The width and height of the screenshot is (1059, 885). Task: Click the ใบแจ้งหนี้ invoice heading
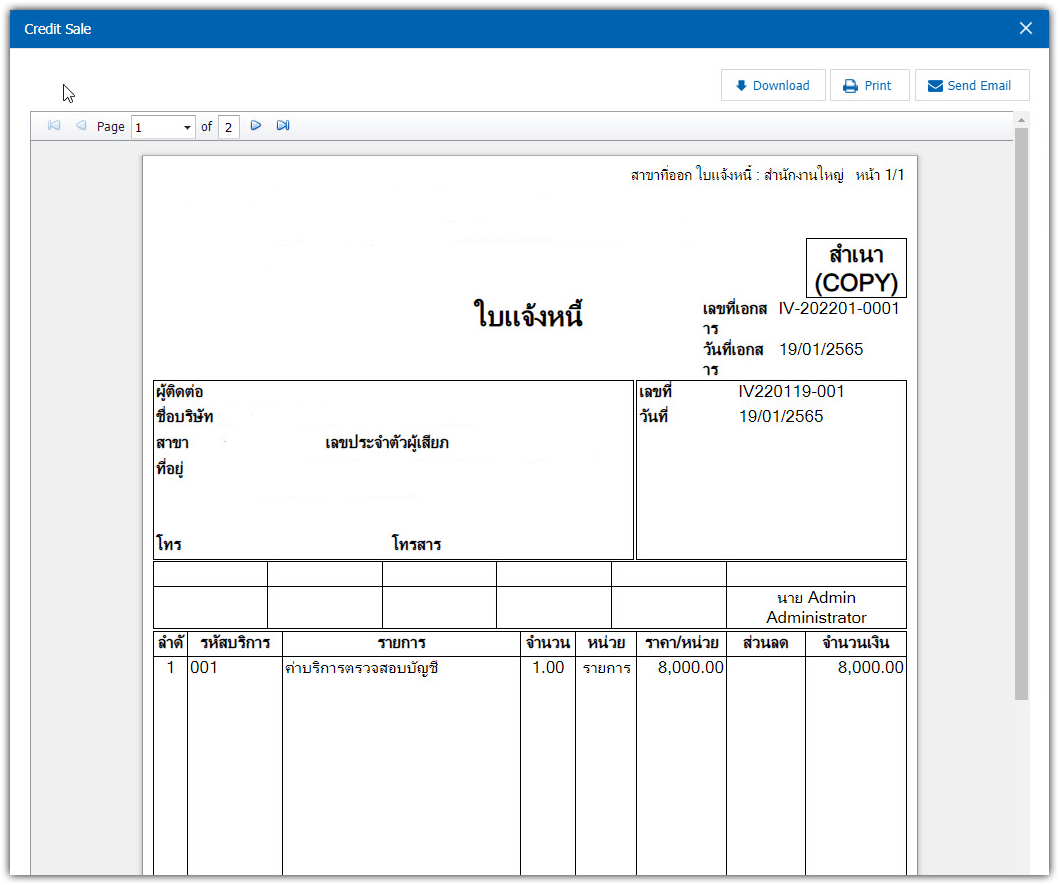(x=527, y=317)
